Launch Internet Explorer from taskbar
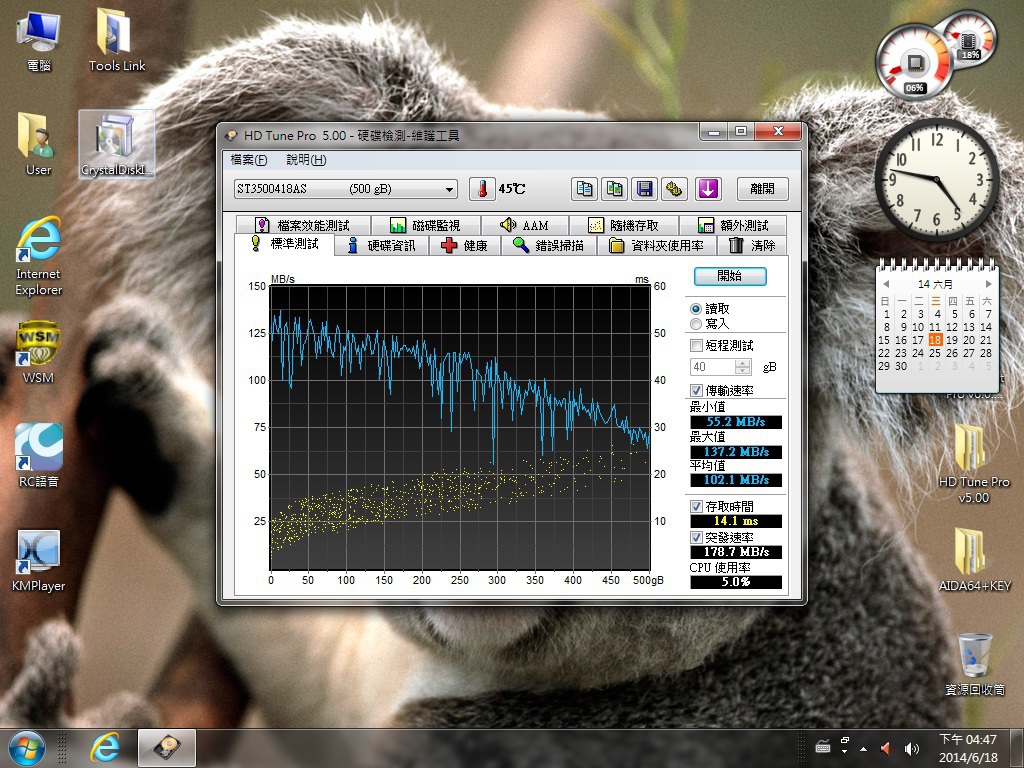1024x768 pixels. coord(104,748)
